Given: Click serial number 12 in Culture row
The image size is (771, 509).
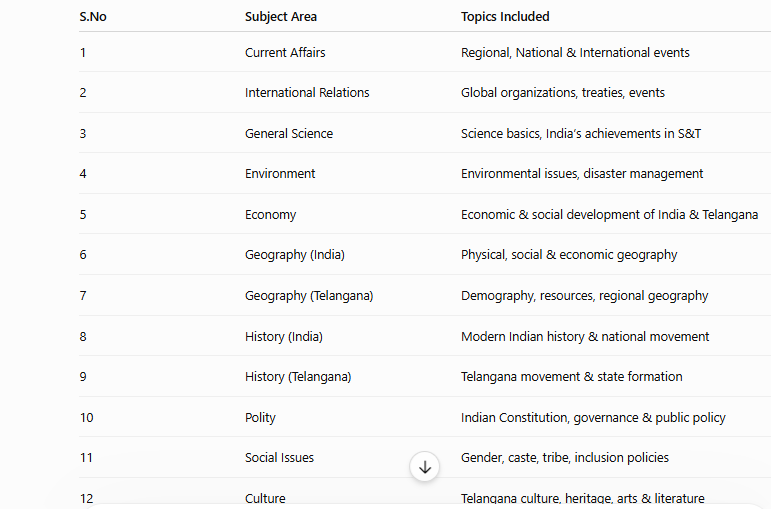Looking at the screenshot, I should click(87, 499).
